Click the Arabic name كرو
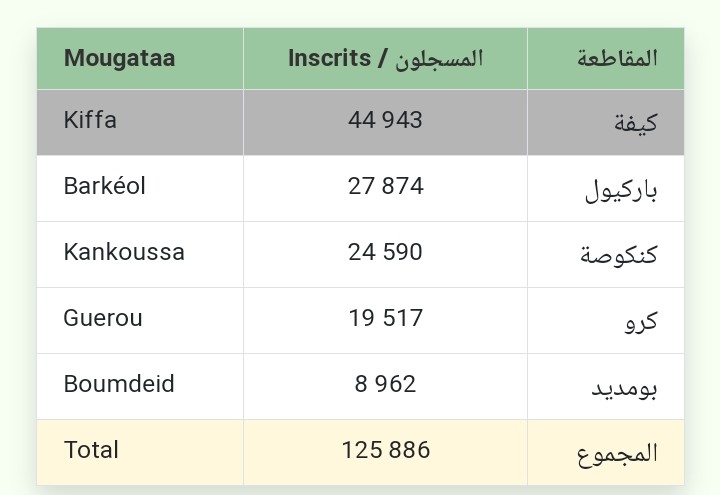720x495 pixels. [638, 322]
